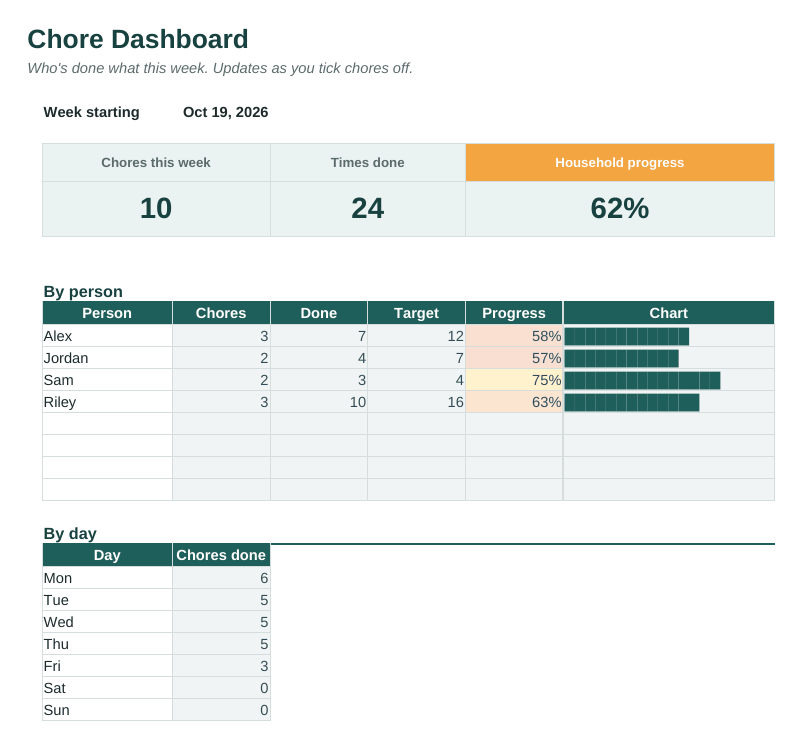This screenshot has width=803, height=749.
Task: Click Alex's target value 12
Action: 416,336
